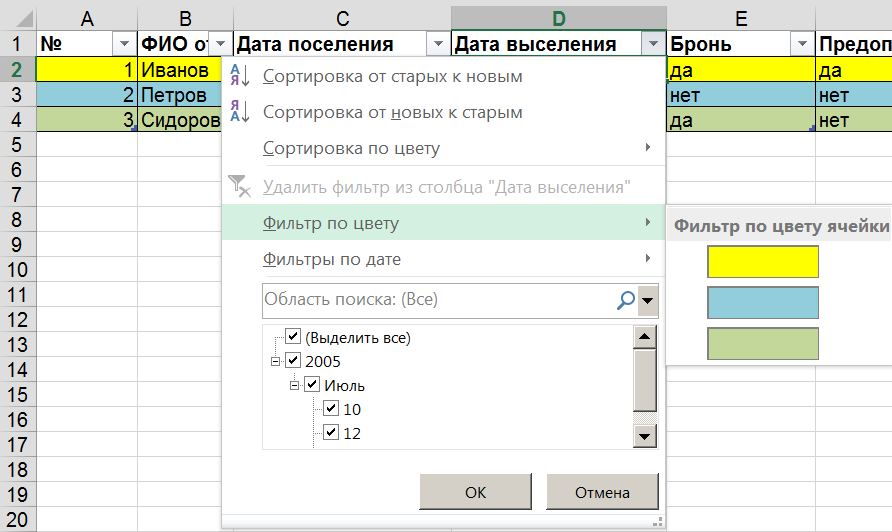Select column A header

87,19
